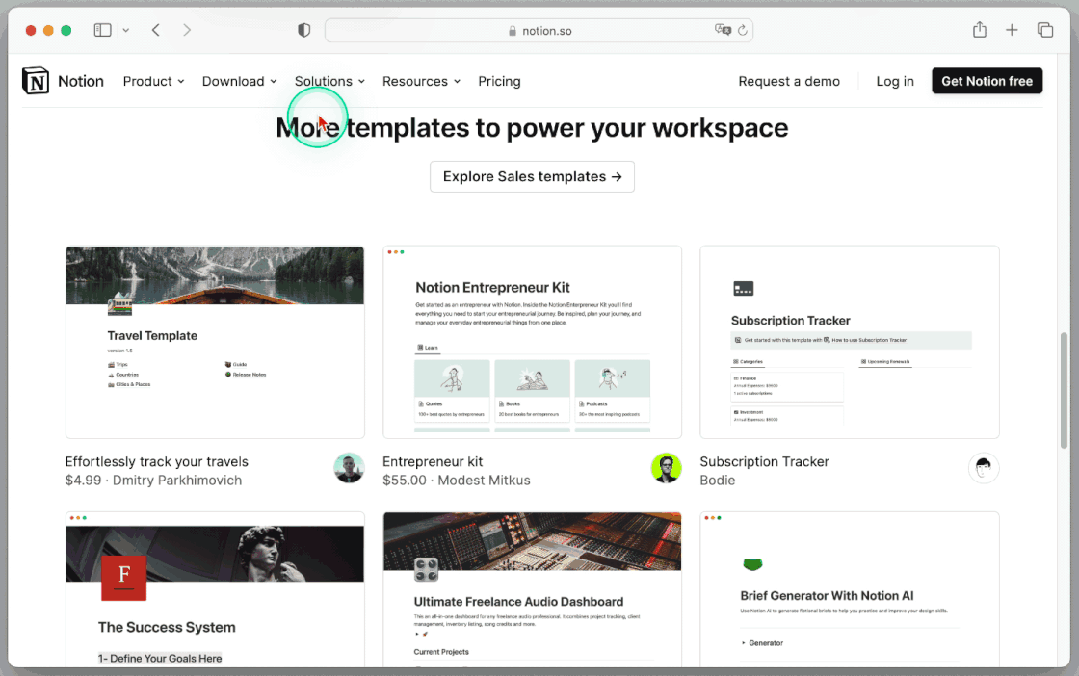Reload the notion.so page
Screen dimensions: 1079x676
[x=741, y=30]
